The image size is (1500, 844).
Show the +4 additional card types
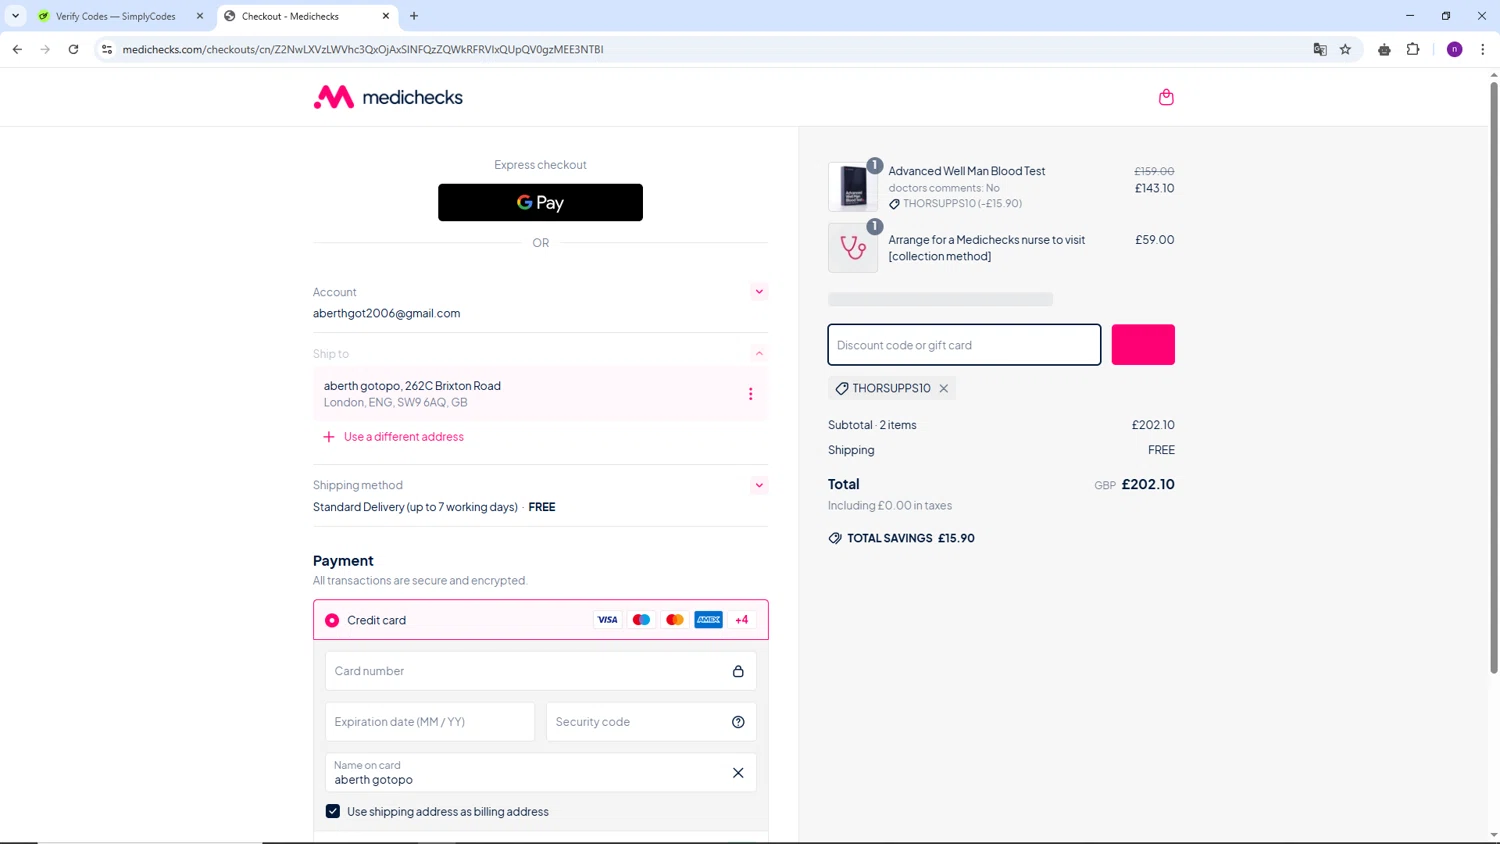tap(742, 620)
